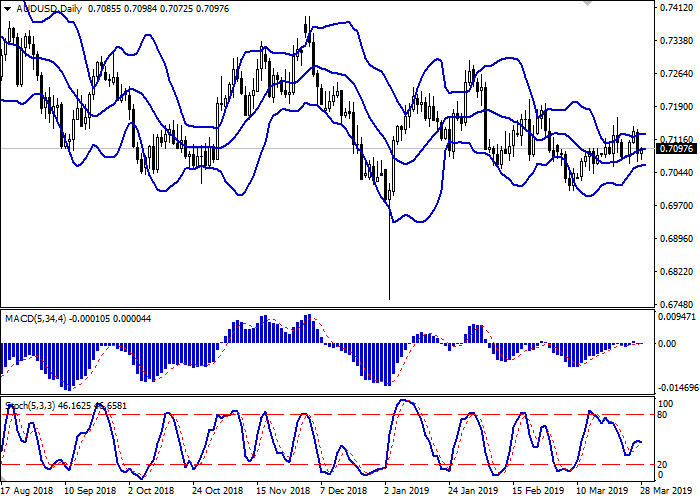This screenshot has height=500, width=700.
Task: Click the 24 Jan 2019 date label
Action: [473, 492]
